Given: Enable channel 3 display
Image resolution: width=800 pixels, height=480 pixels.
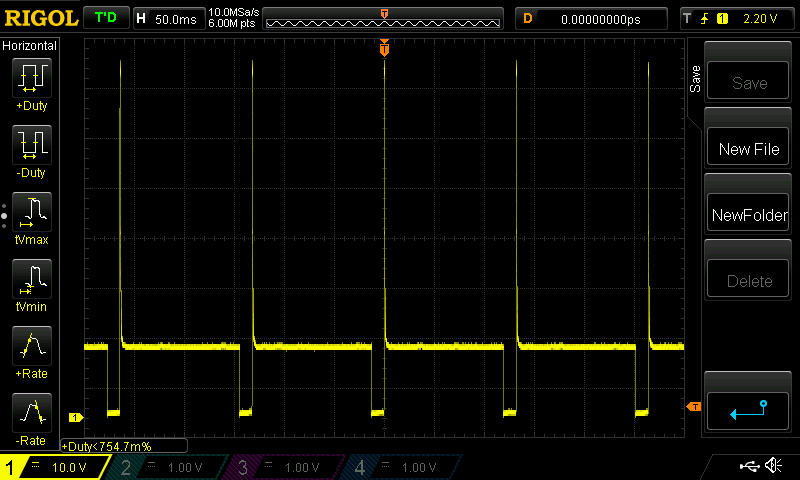Looking at the screenshot, I should pos(284,467).
